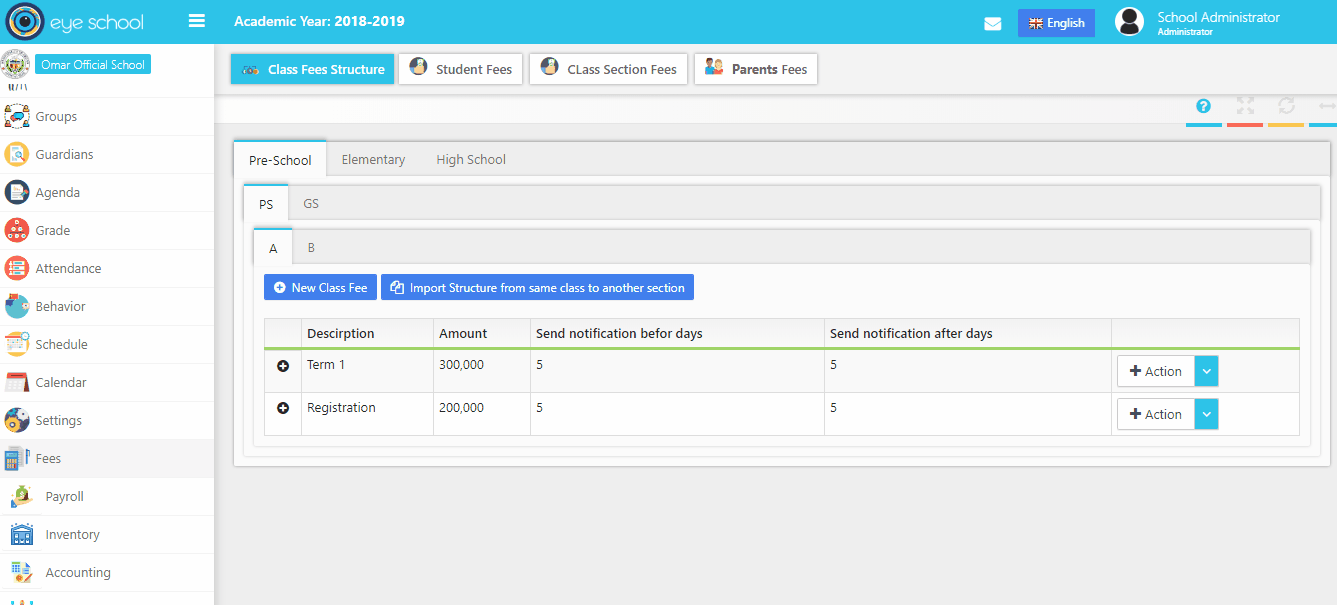The image size is (1337, 605).
Task: Show the Calendar from the sidebar
Action: coord(107,383)
